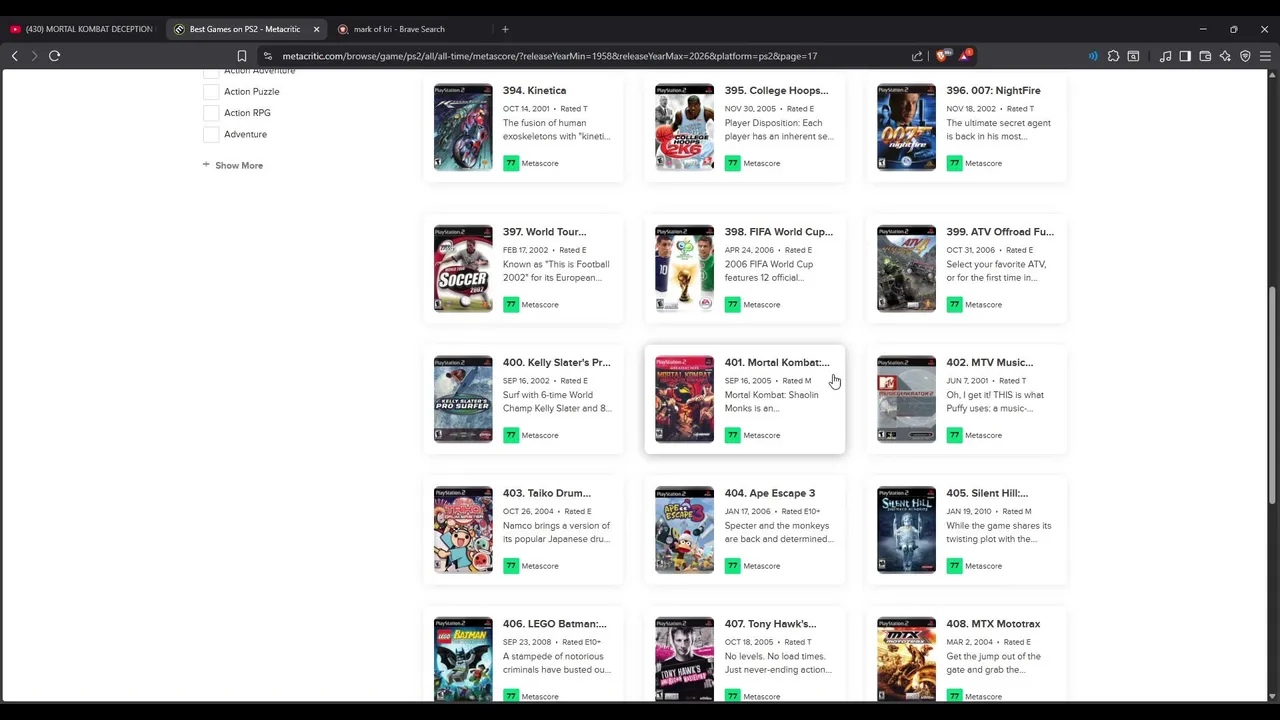
Task: Open Brave Rewards triangle icon
Action: point(965,56)
